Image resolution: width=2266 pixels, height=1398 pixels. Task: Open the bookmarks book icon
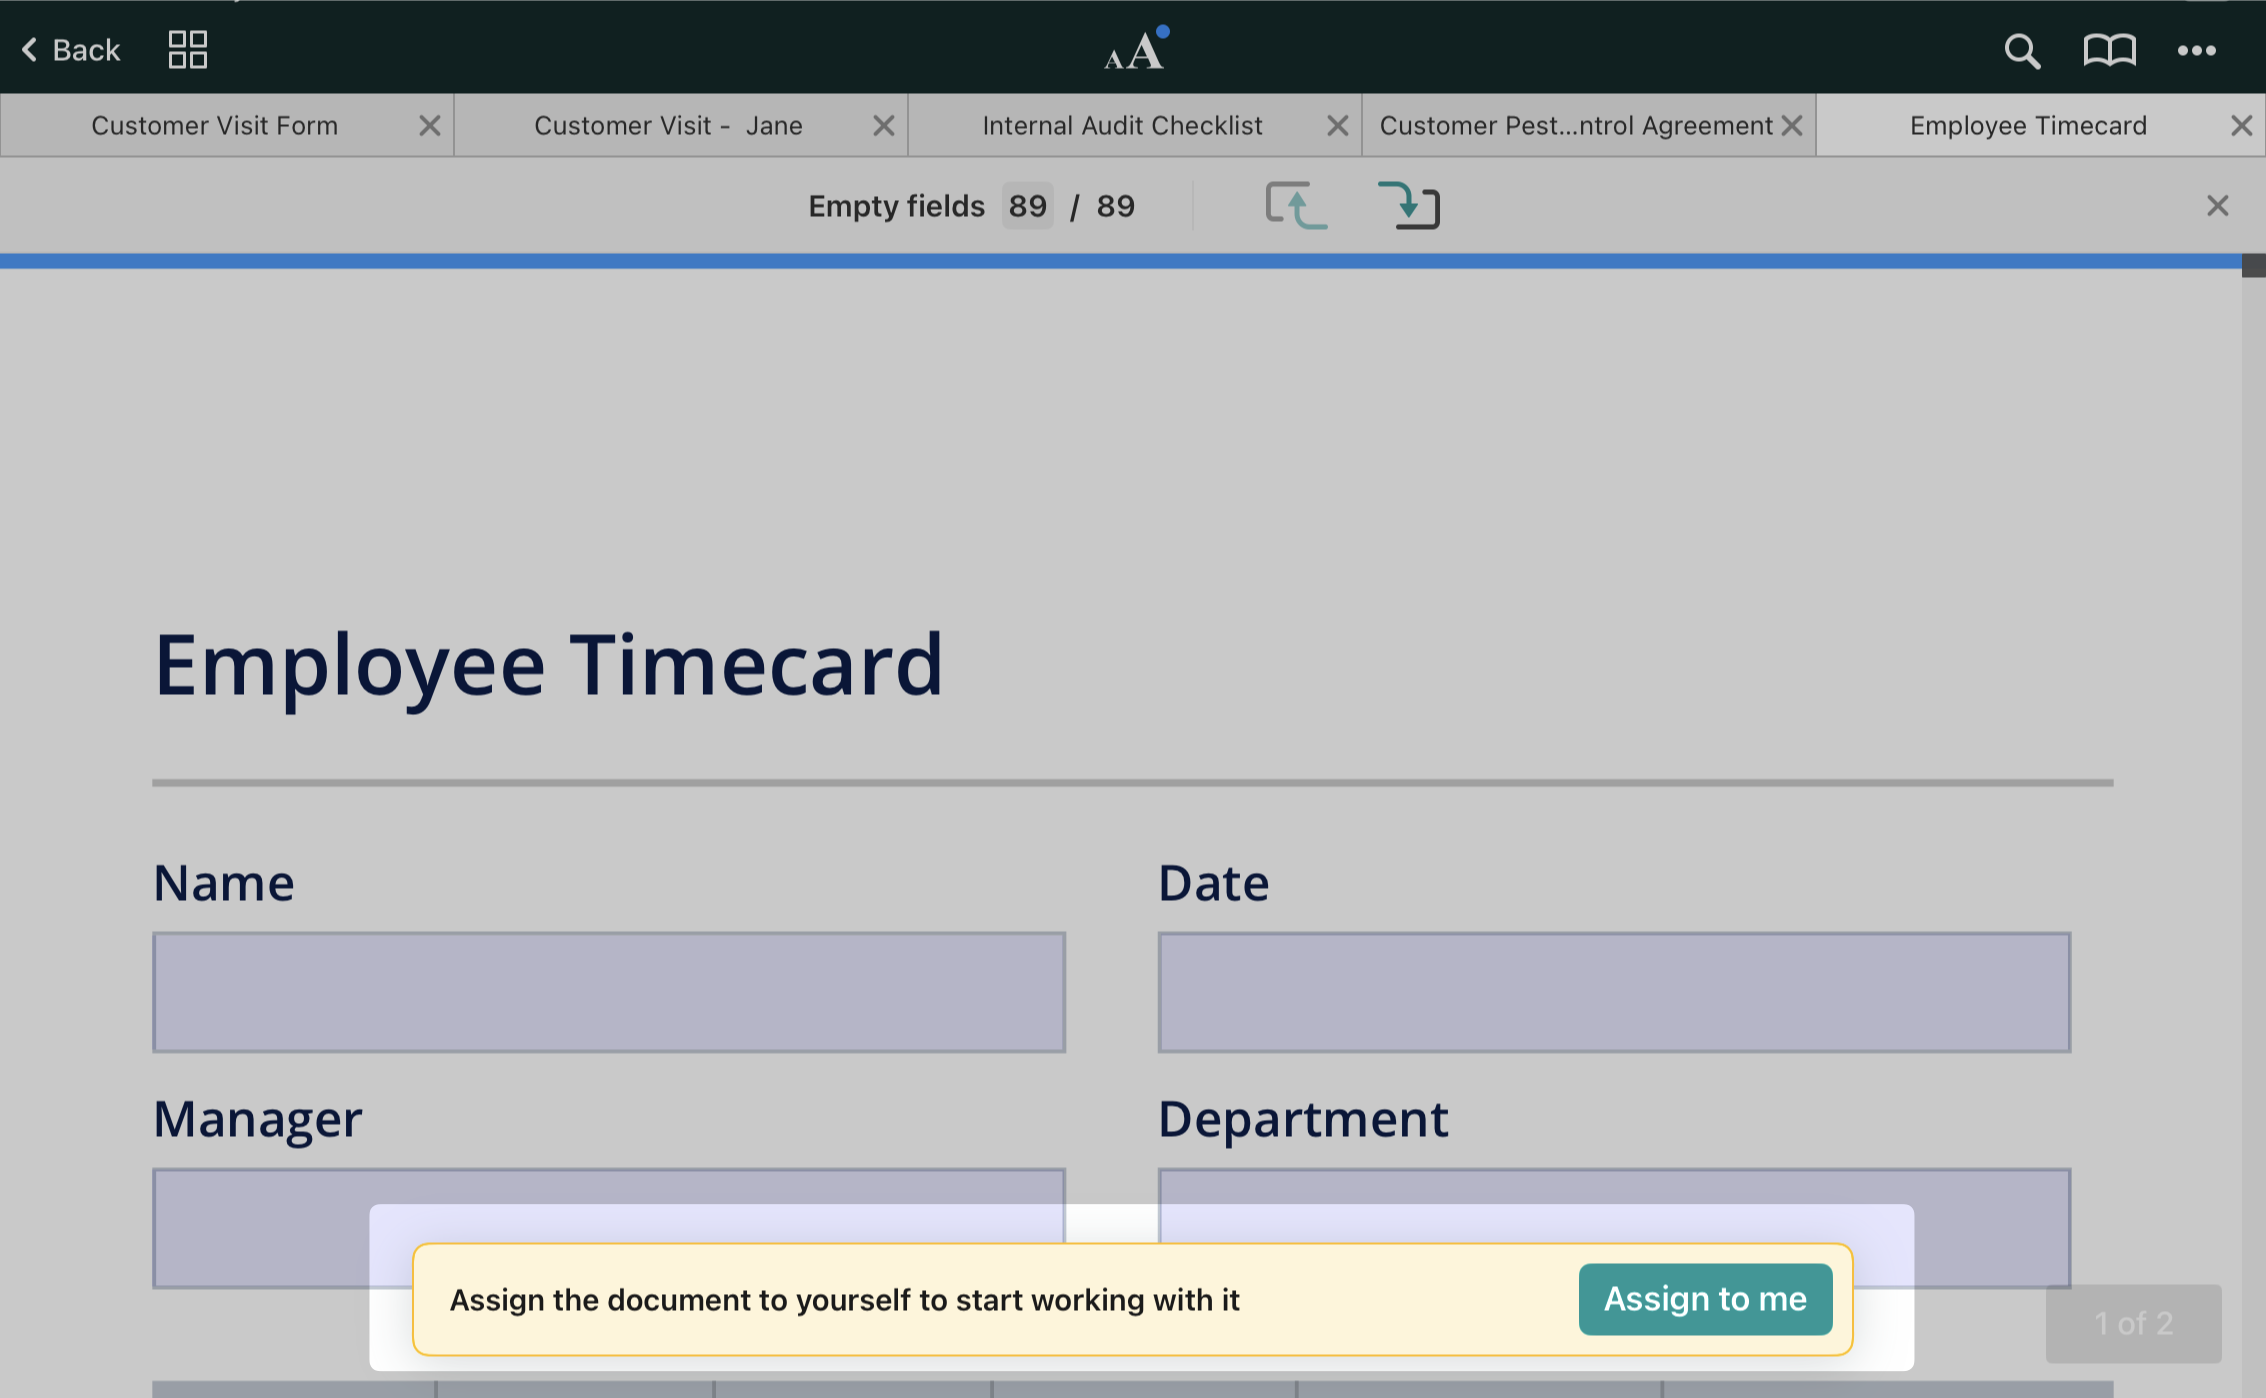[2109, 50]
